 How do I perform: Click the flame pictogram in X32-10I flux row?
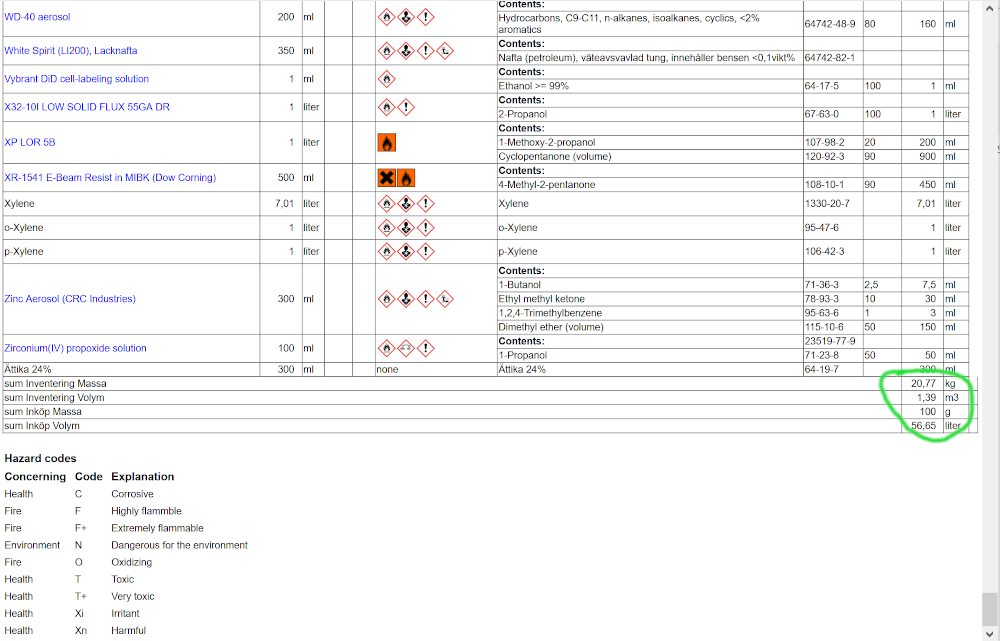[x=386, y=107]
